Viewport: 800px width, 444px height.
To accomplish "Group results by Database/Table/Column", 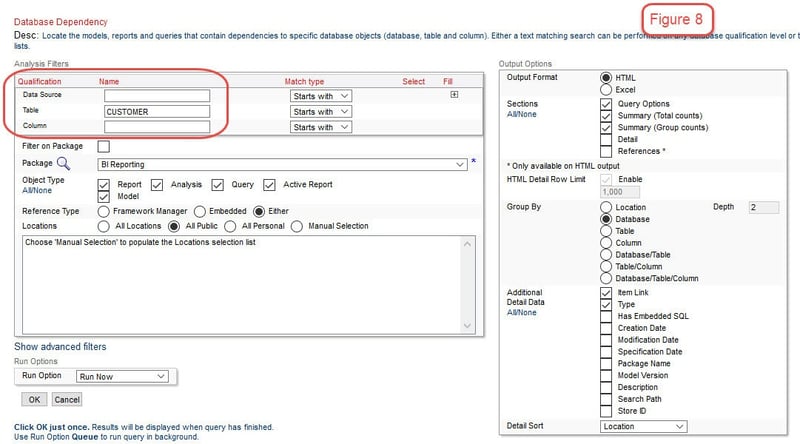I will pyautogui.click(x=606, y=279).
